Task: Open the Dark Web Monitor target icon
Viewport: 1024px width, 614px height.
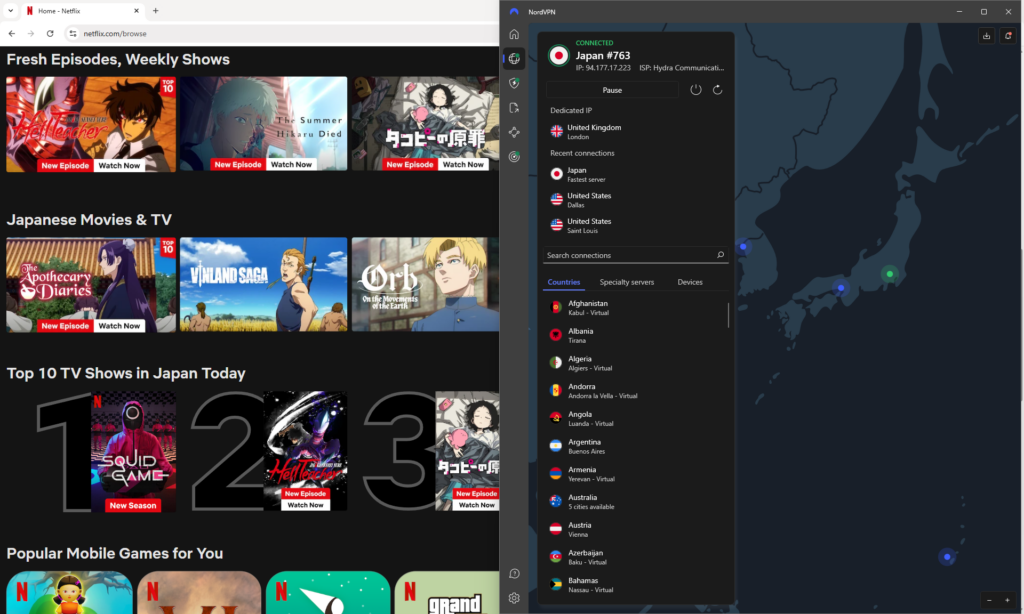Action: click(514, 157)
